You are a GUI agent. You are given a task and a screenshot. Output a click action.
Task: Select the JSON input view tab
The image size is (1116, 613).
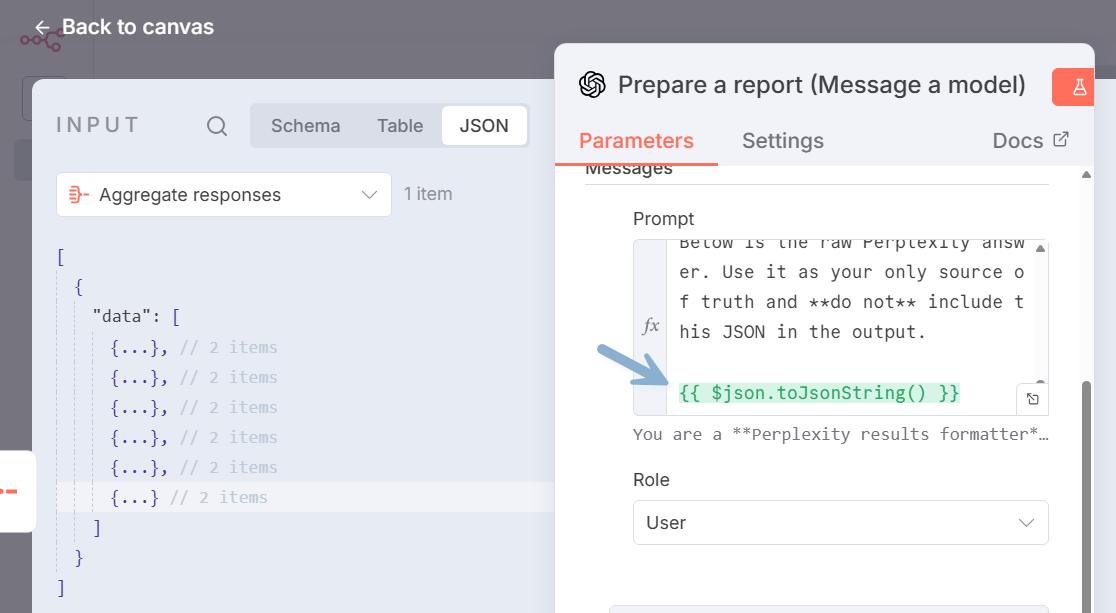pos(484,126)
